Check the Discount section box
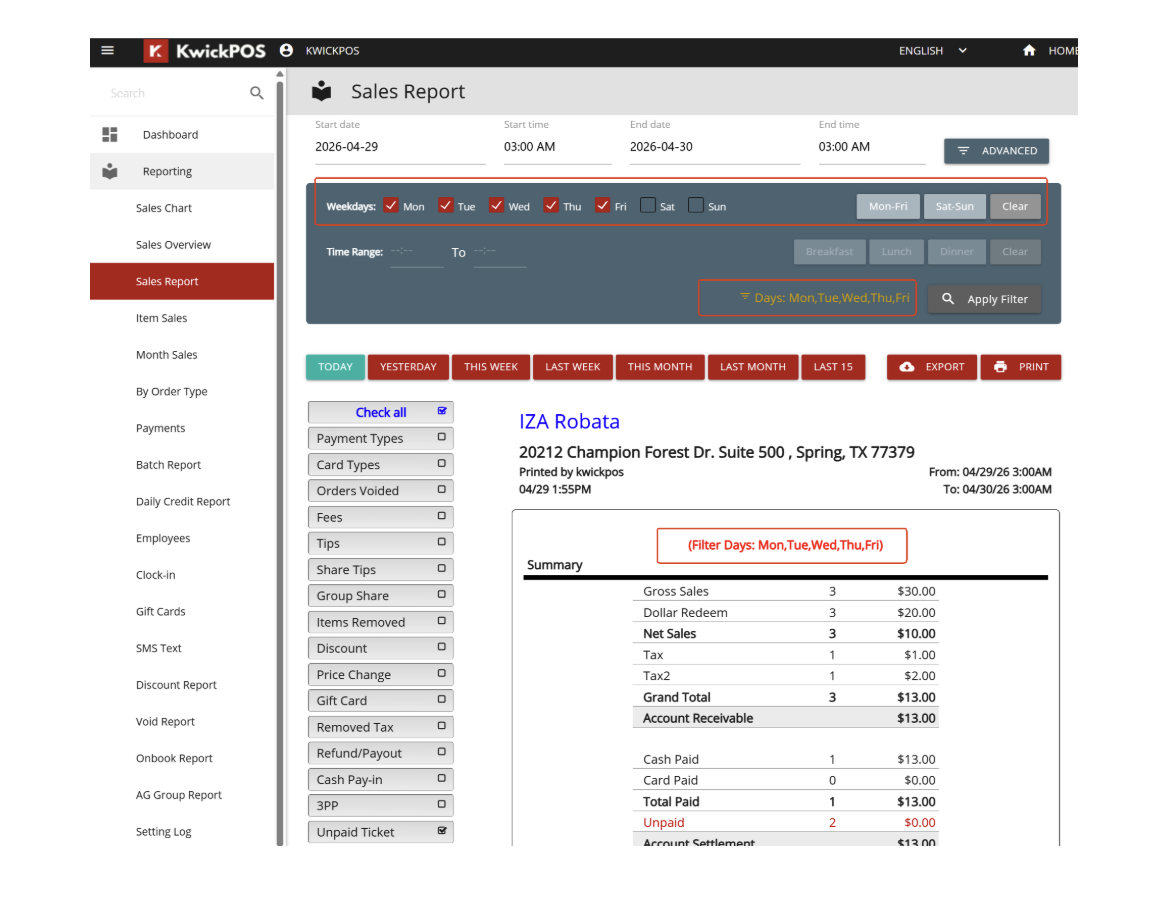 [x=442, y=647]
